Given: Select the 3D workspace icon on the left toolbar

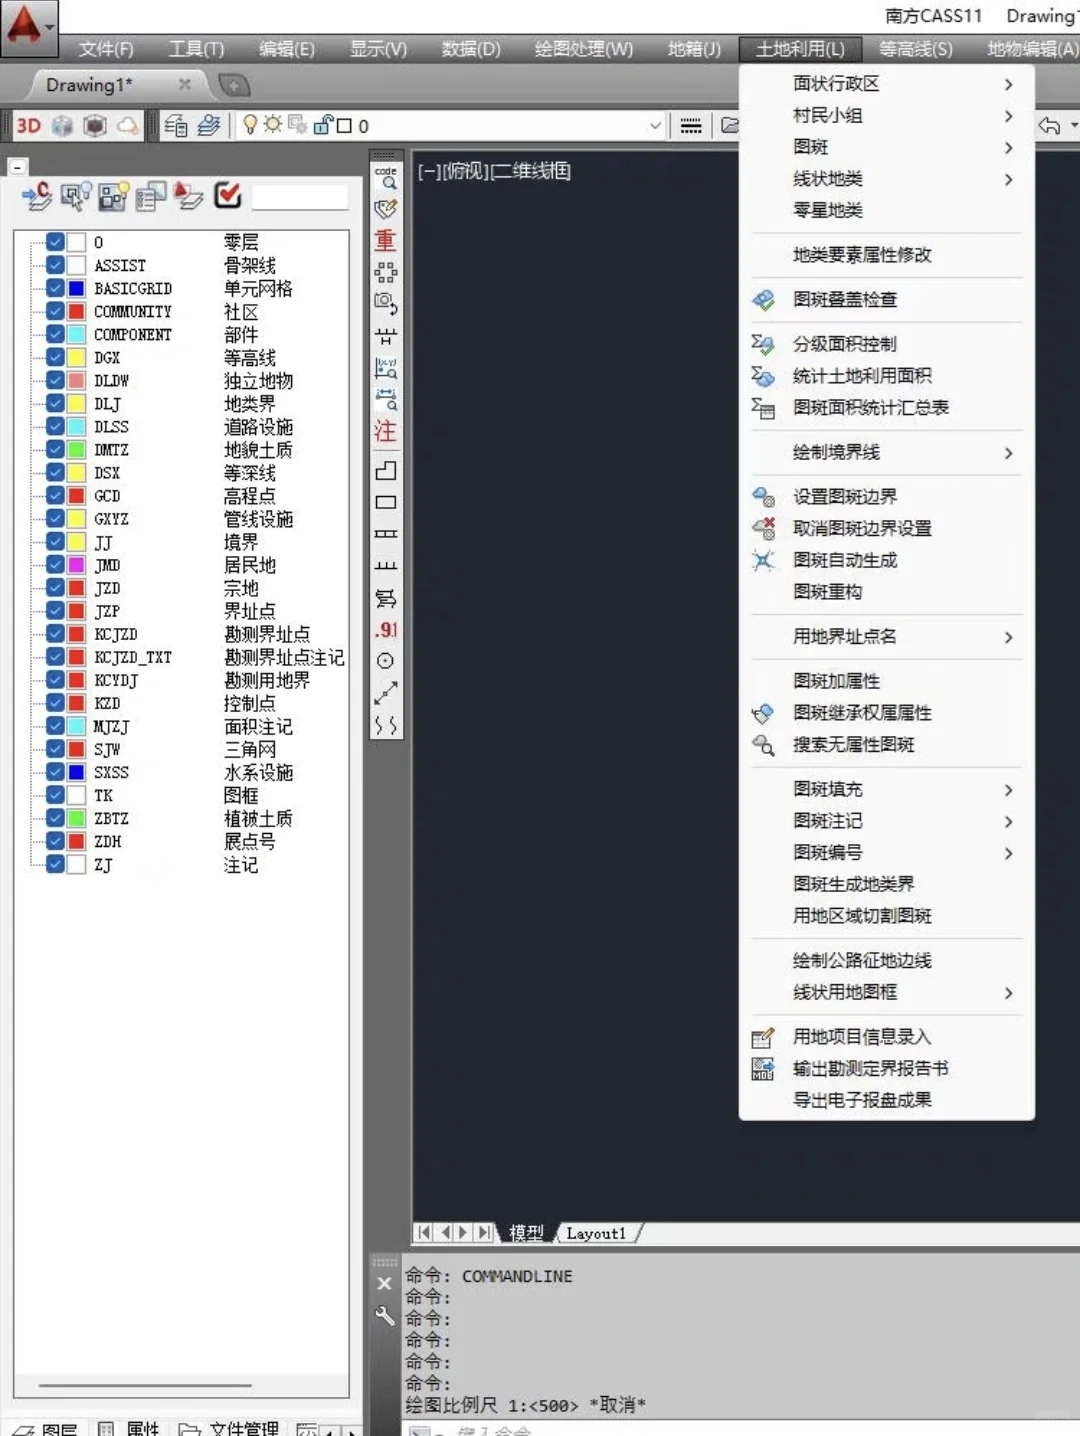Looking at the screenshot, I should point(27,125).
